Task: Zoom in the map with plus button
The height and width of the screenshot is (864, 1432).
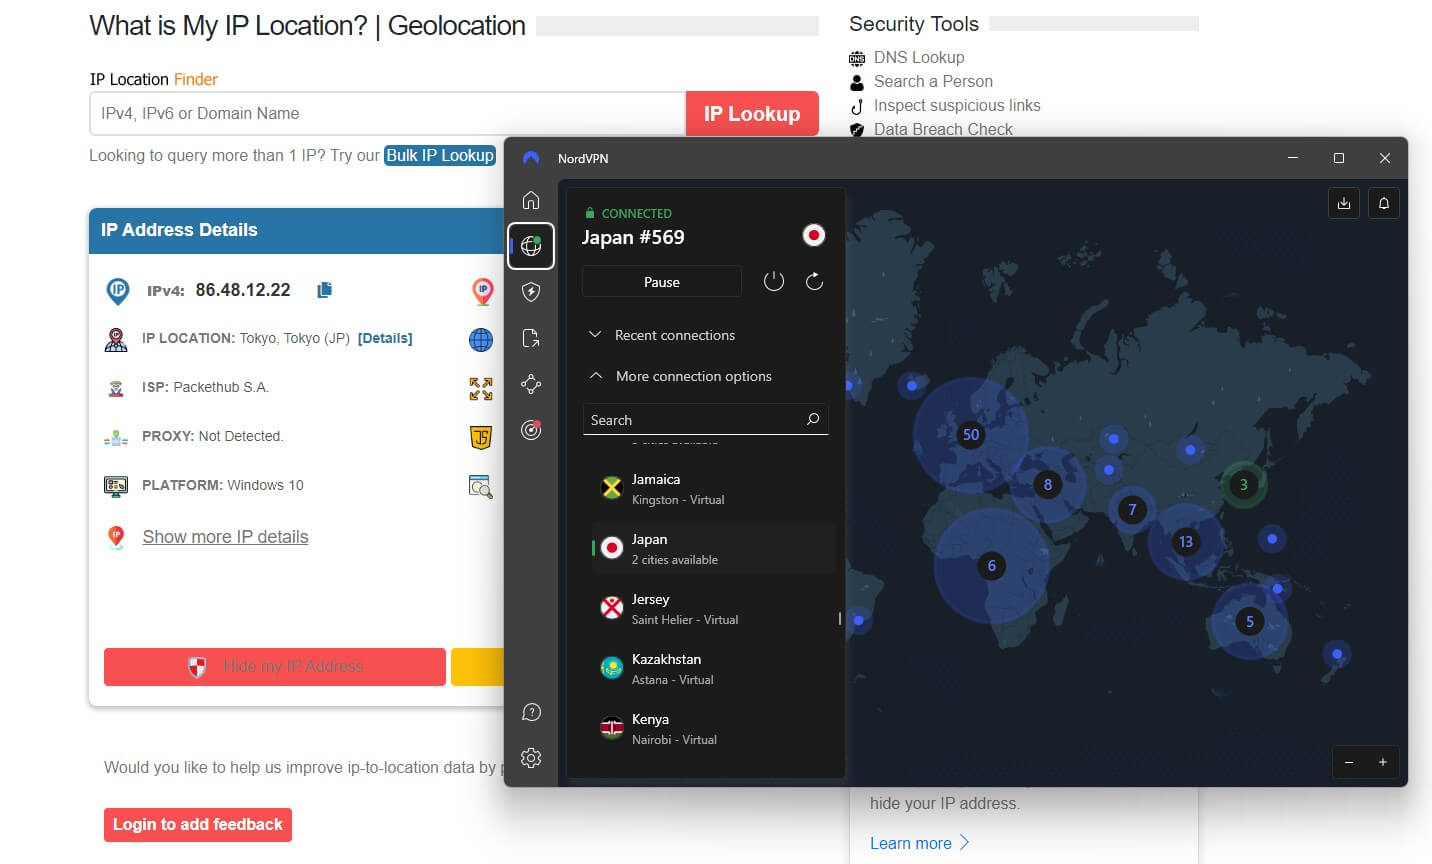Action: [1383, 762]
